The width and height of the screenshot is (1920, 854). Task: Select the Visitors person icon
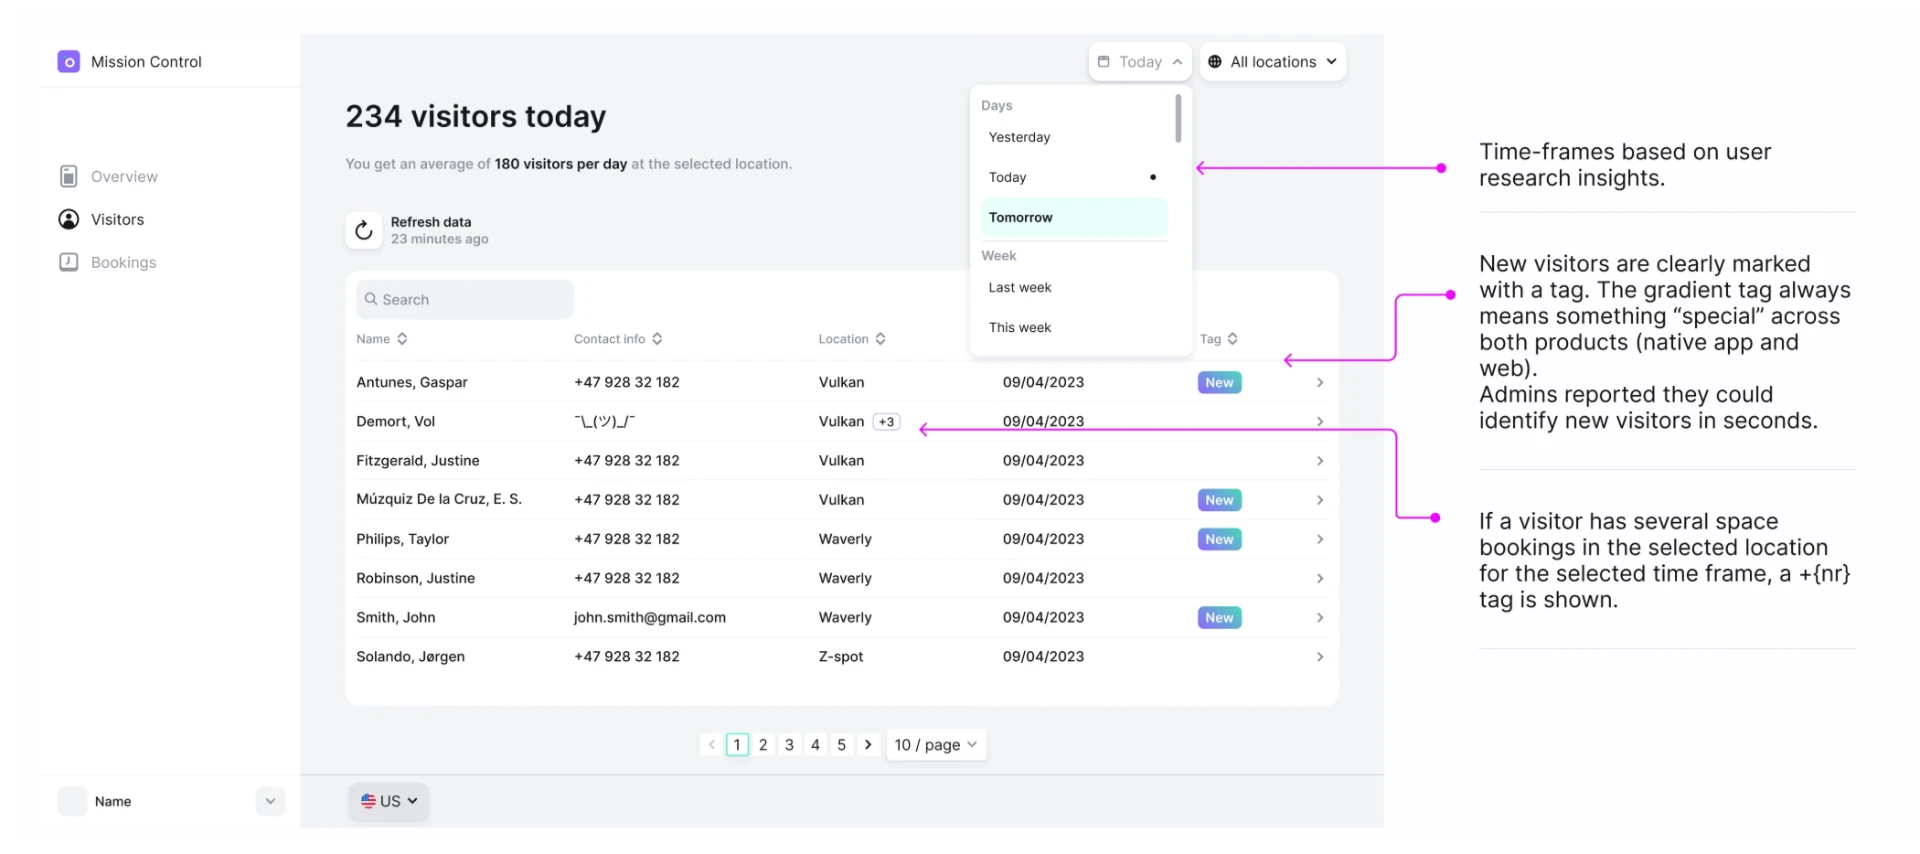[x=68, y=220]
